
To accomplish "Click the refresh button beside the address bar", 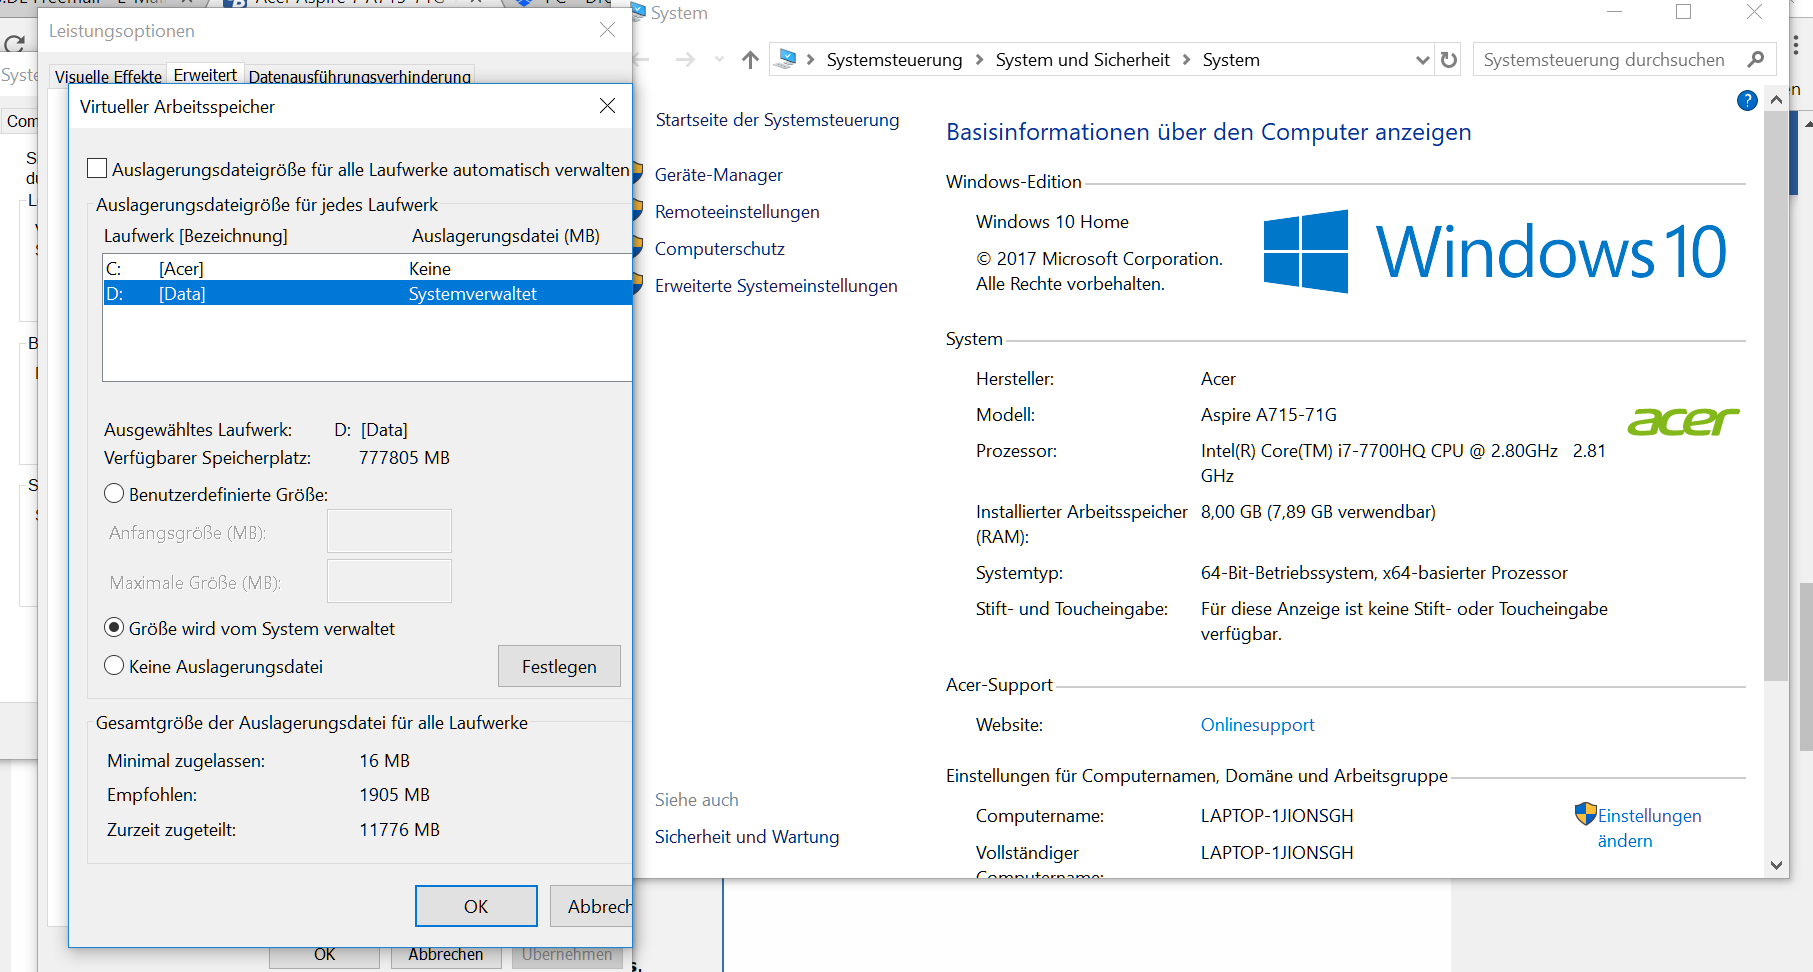I will coord(1449,60).
